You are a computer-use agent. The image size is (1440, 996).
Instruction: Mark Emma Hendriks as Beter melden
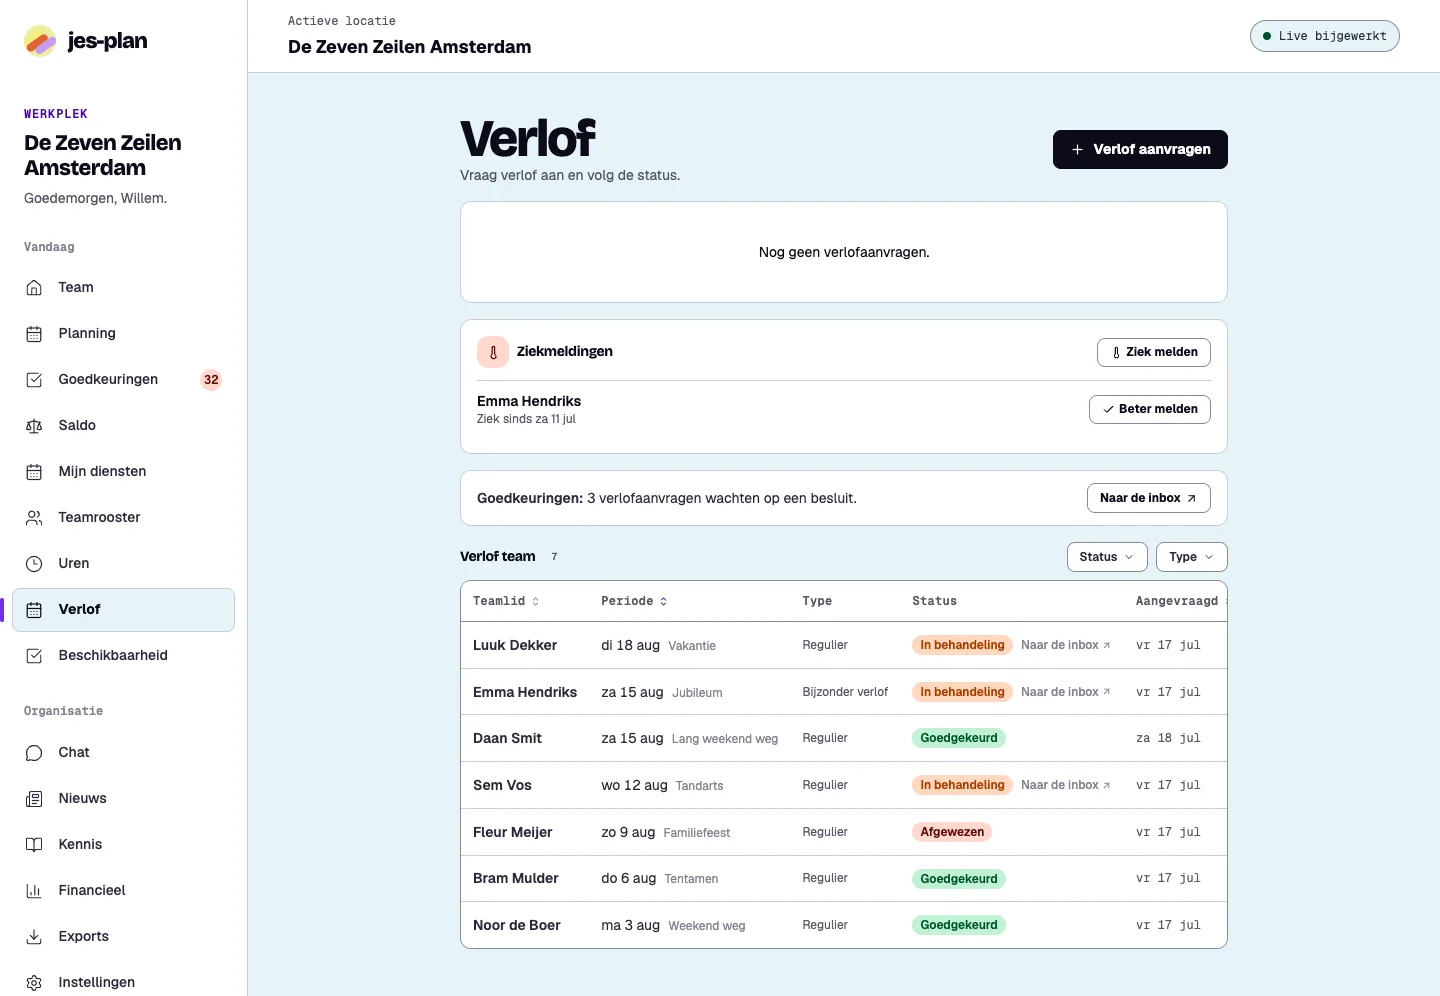pyautogui.click(x=1150, y=409)
